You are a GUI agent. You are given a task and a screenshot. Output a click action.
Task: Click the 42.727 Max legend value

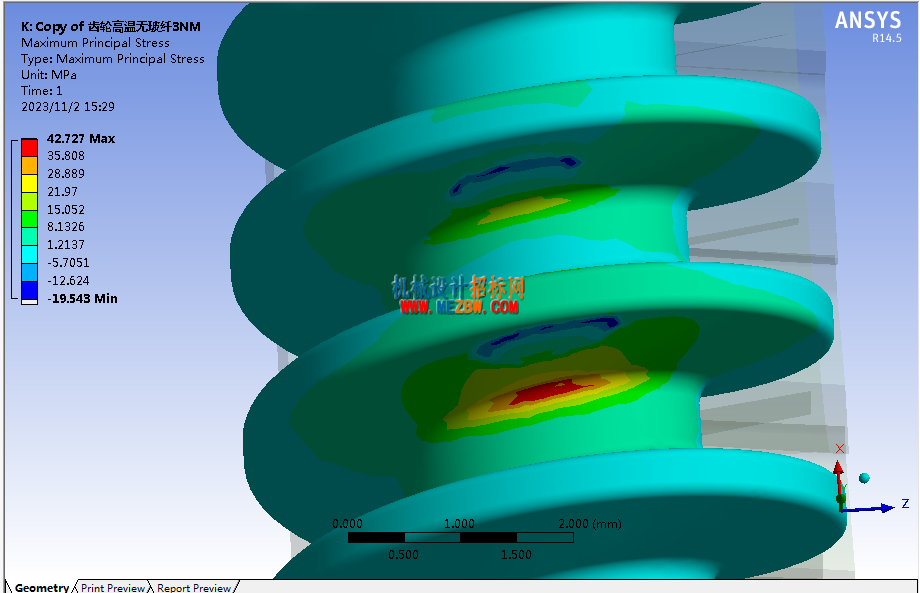[x=80, y=138]
